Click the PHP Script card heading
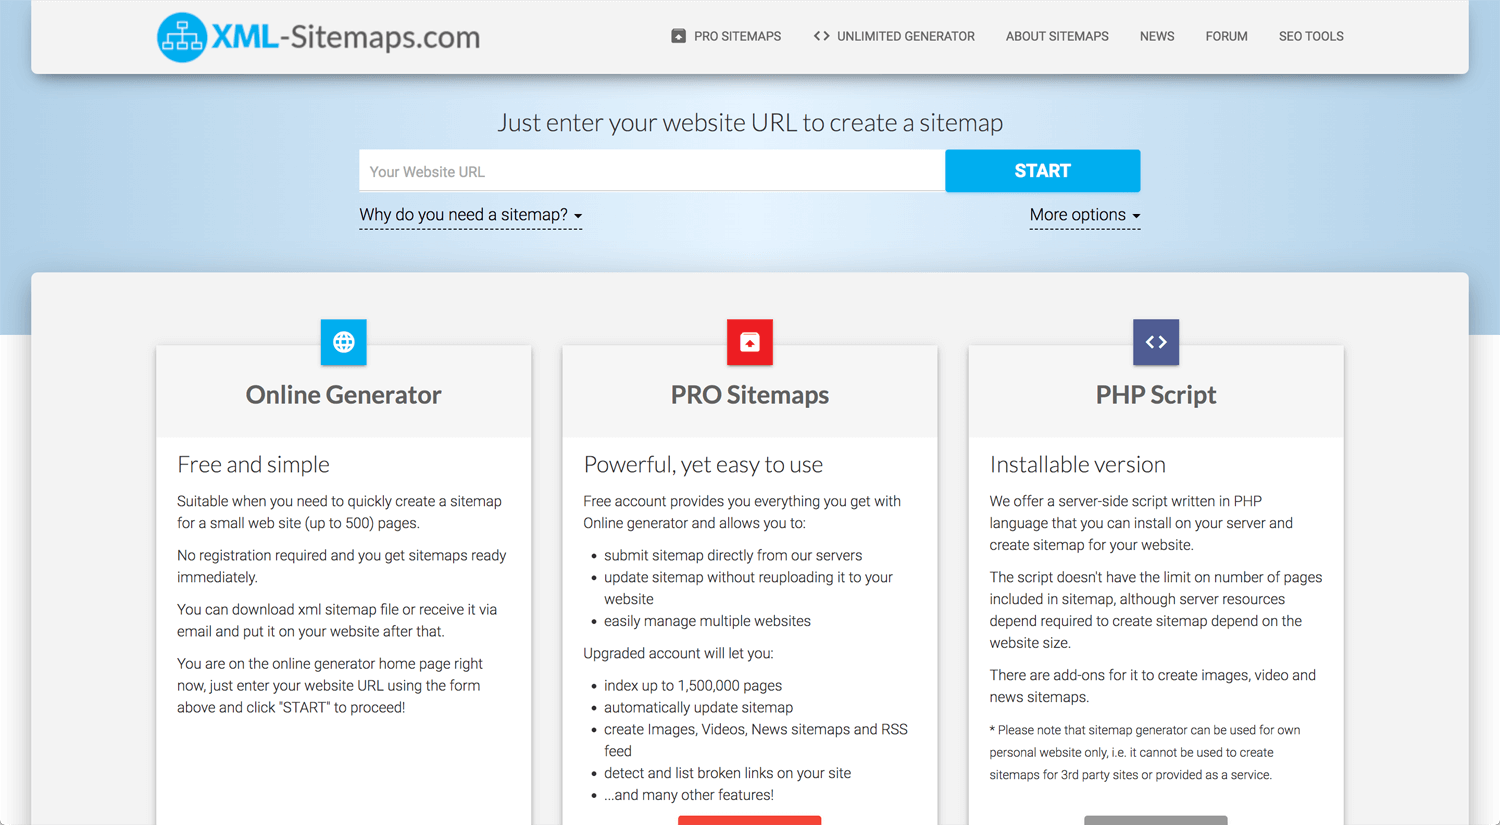Image resolution: width=1500 pixels, height=825 pixels. coord(1156,395)
